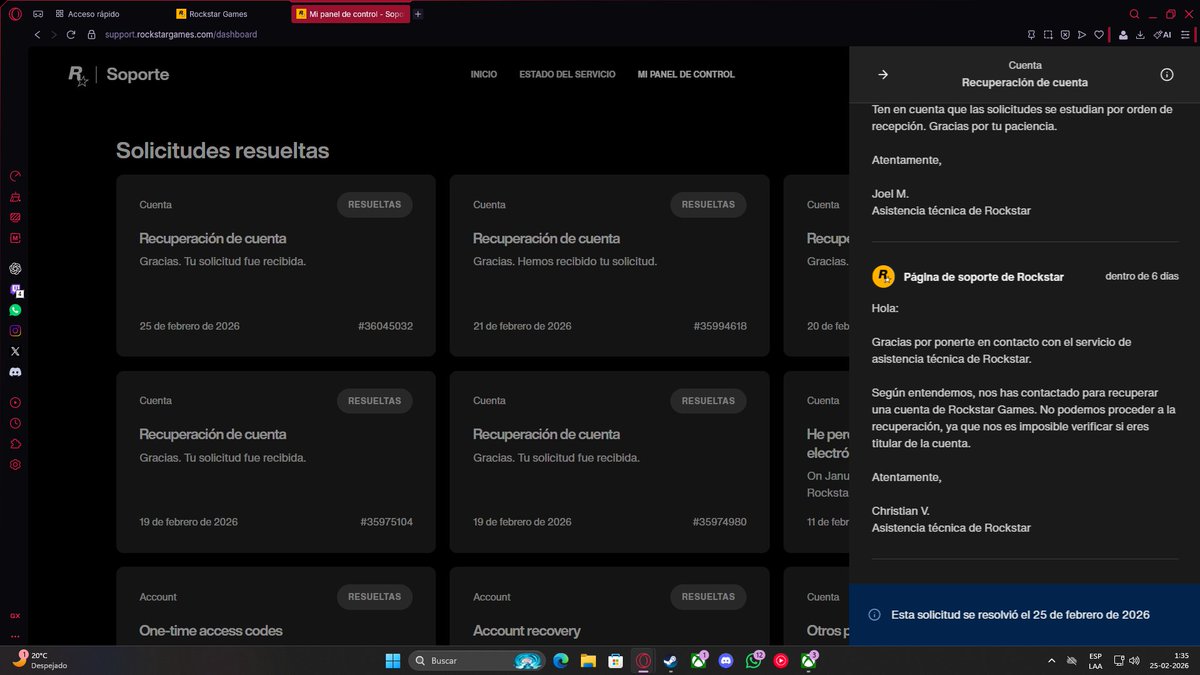Click the Windows taskbar Buscar search box
The height and width of the screenshot is (675, 1200).
476,661
